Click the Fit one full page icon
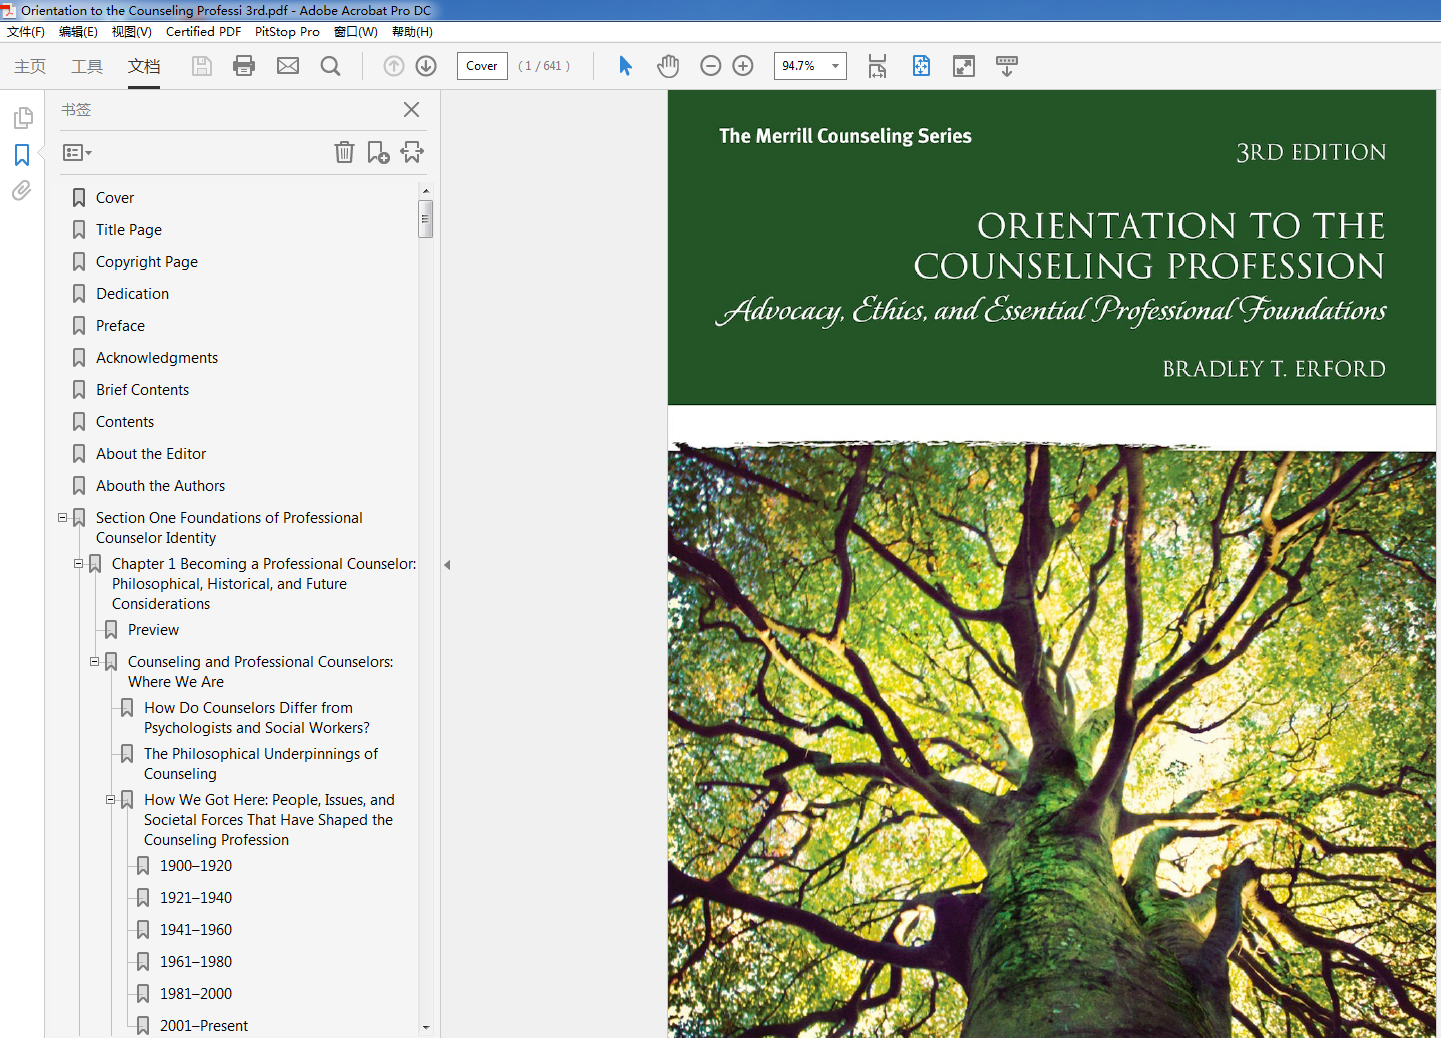1441x1038 pixels. (921, 66)
